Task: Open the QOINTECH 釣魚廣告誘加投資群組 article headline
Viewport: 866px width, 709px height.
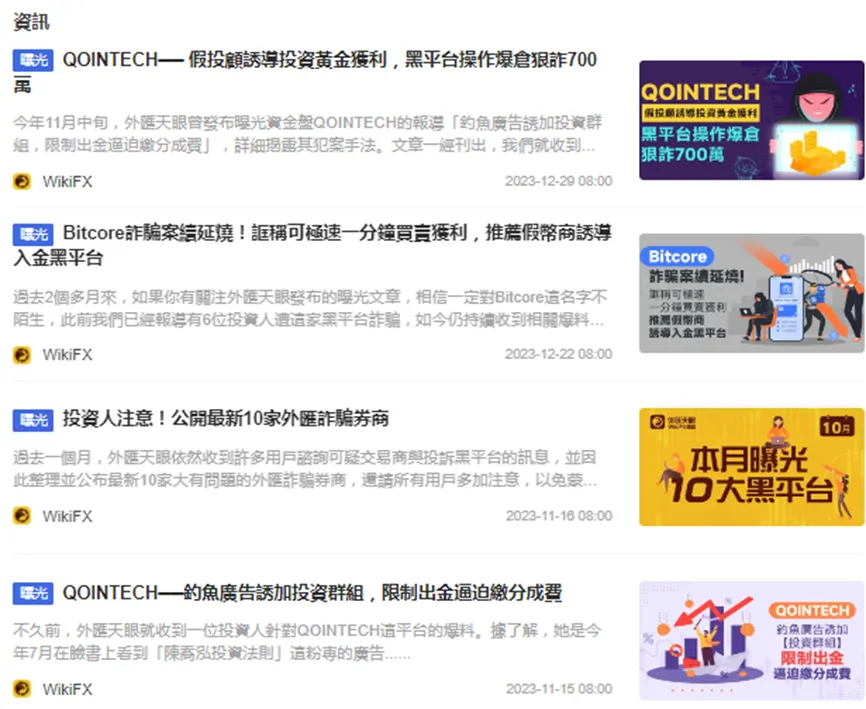Action: pyautogui.click(x=312, y=592)
